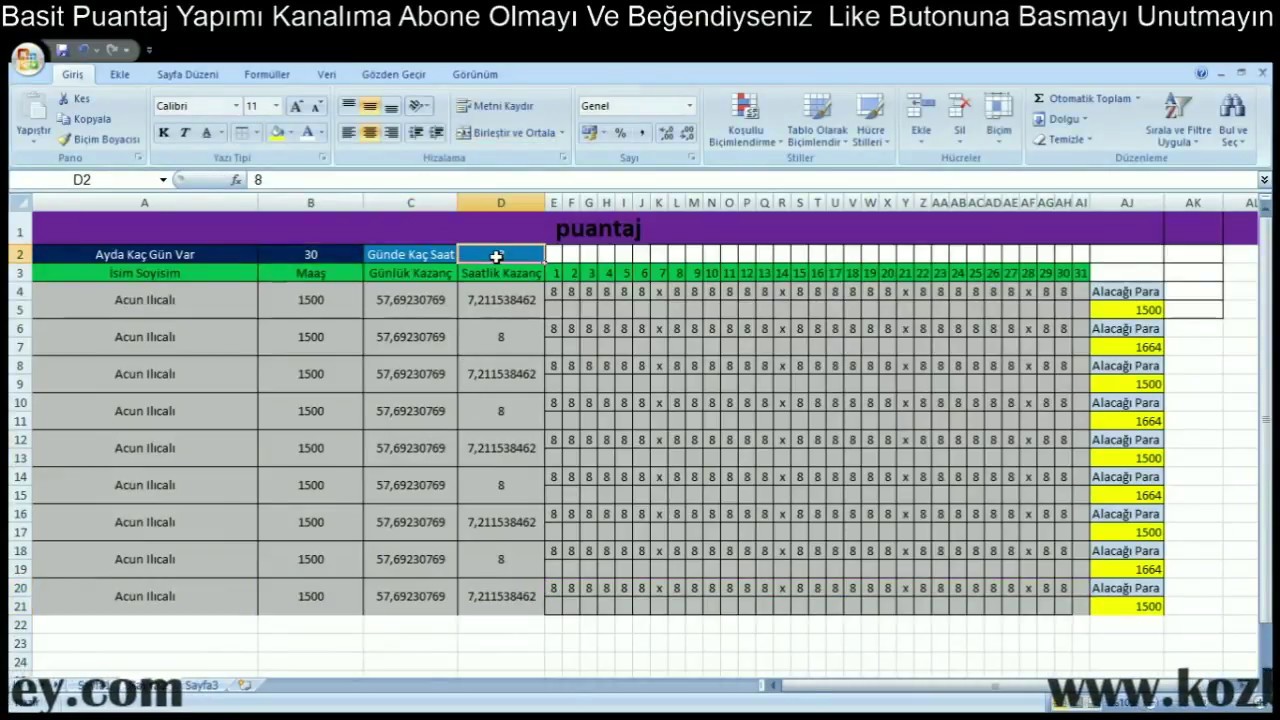The height and width of the screenshot is (720, 1280).
Task: Open Koşullu Biçimlendirme conditional formatting
Action: point(745,120)
